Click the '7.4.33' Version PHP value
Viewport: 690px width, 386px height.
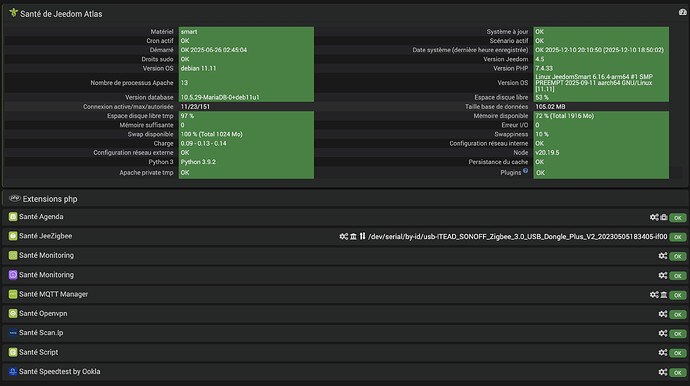[544, 68]
